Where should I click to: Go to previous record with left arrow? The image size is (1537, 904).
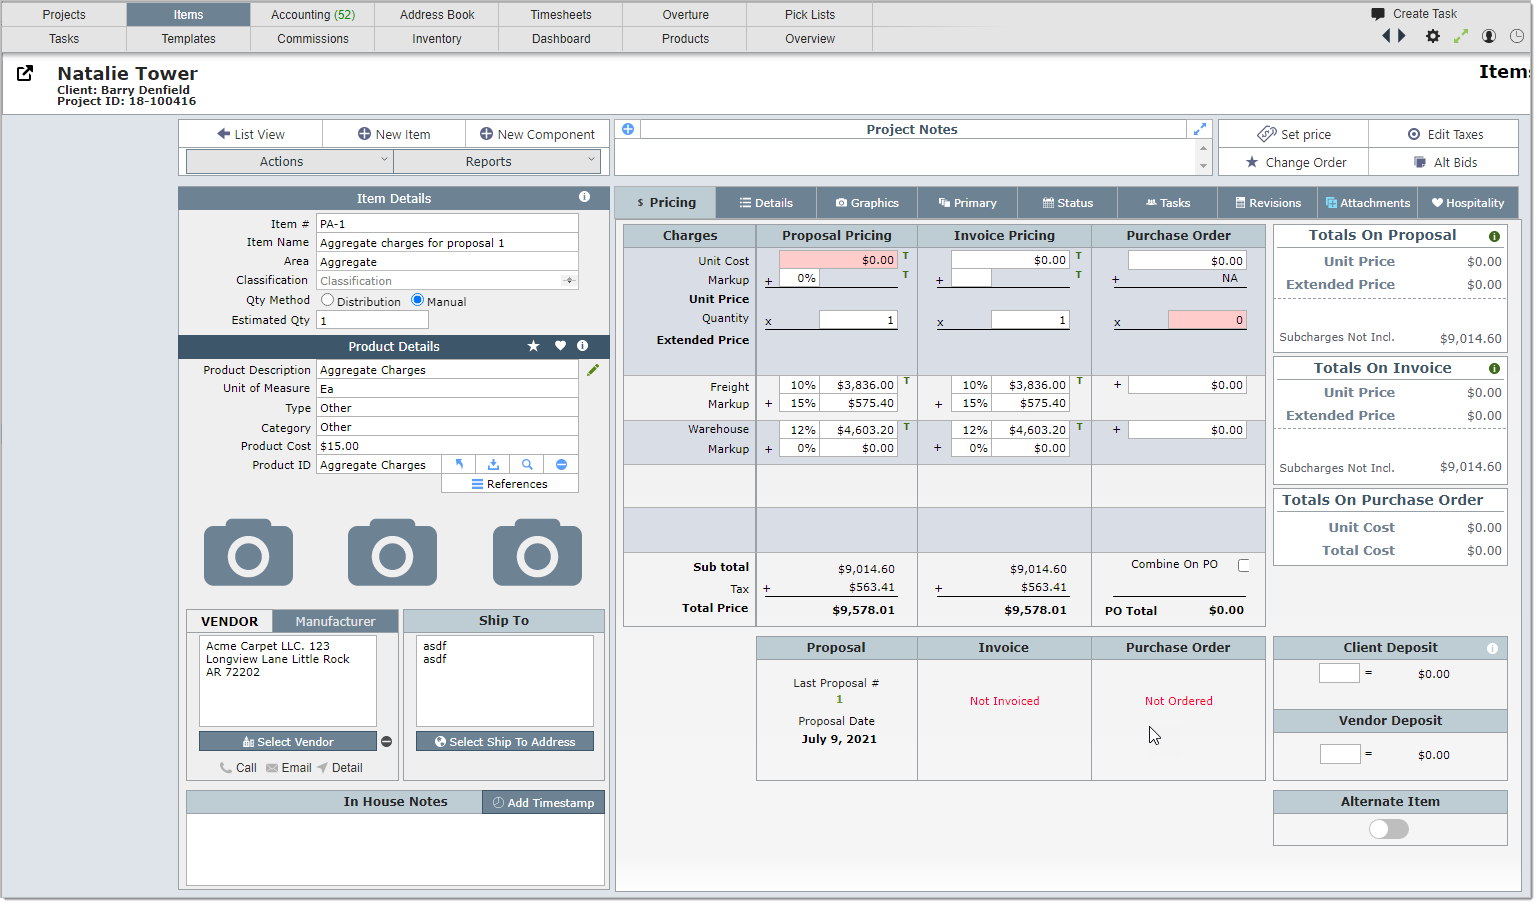pyautogui.click(x=1387, y=36)
